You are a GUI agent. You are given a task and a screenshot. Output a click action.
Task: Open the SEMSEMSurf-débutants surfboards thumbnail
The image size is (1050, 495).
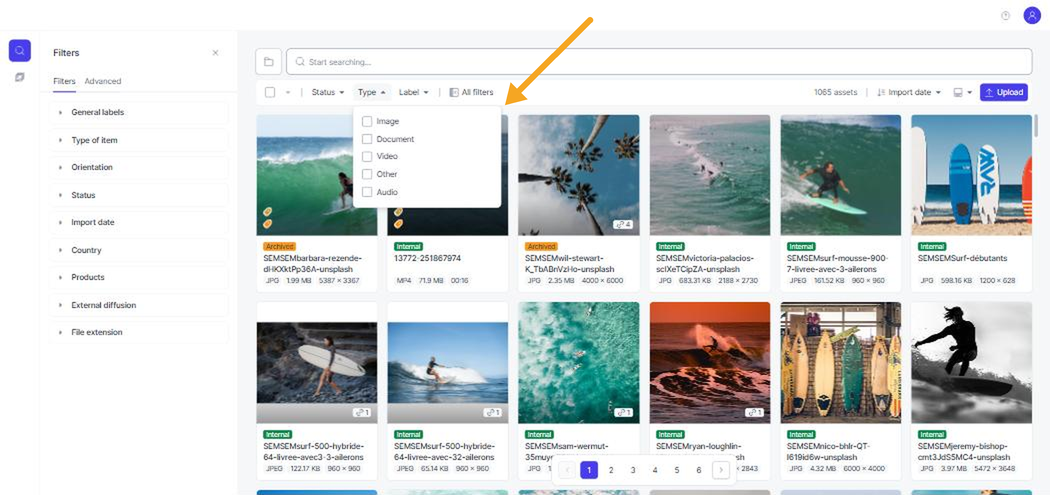pyautogui.click(x=972, y=175)
